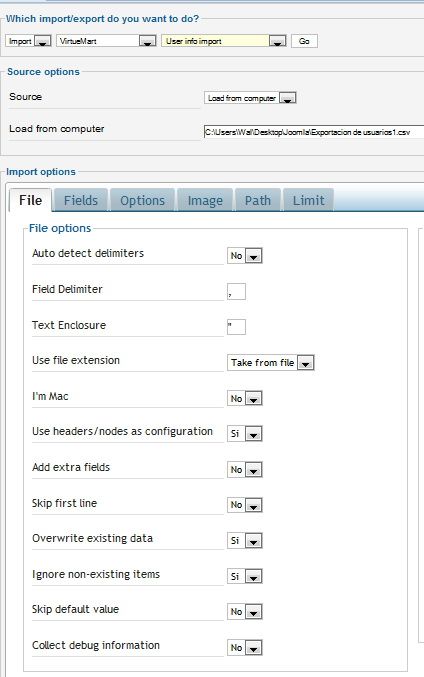Image resolution: width=424 pixels, height=677 pixels.
Task: Select the Limit tab
Action: coord(308,200)
